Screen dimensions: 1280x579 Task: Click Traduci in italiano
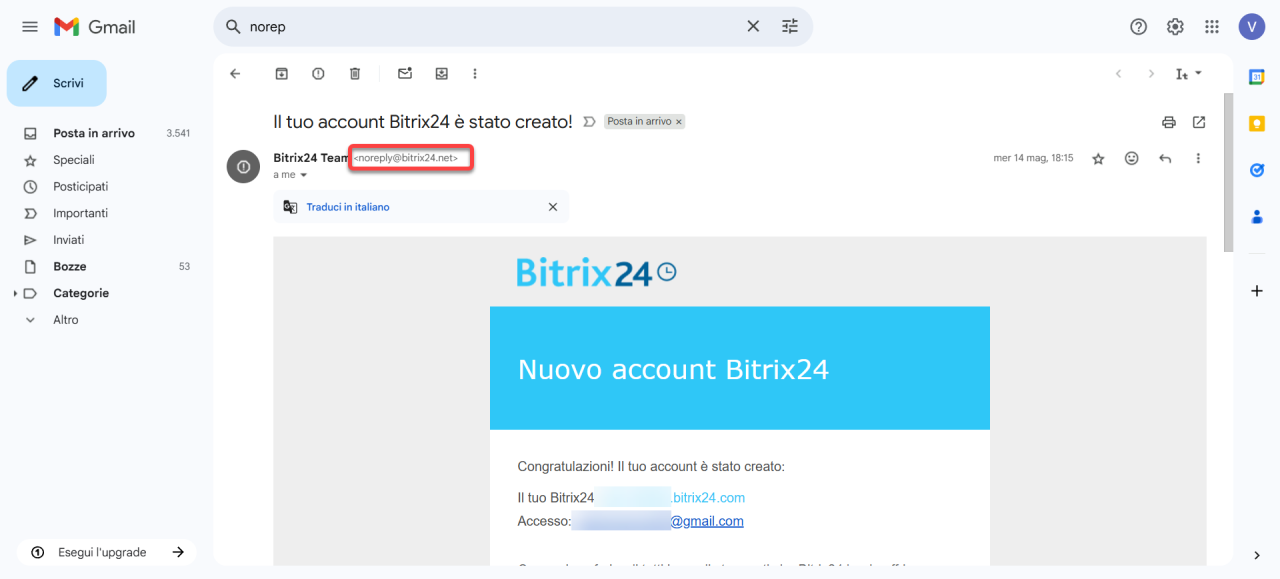pyautogui.click(x=348, y=207)
